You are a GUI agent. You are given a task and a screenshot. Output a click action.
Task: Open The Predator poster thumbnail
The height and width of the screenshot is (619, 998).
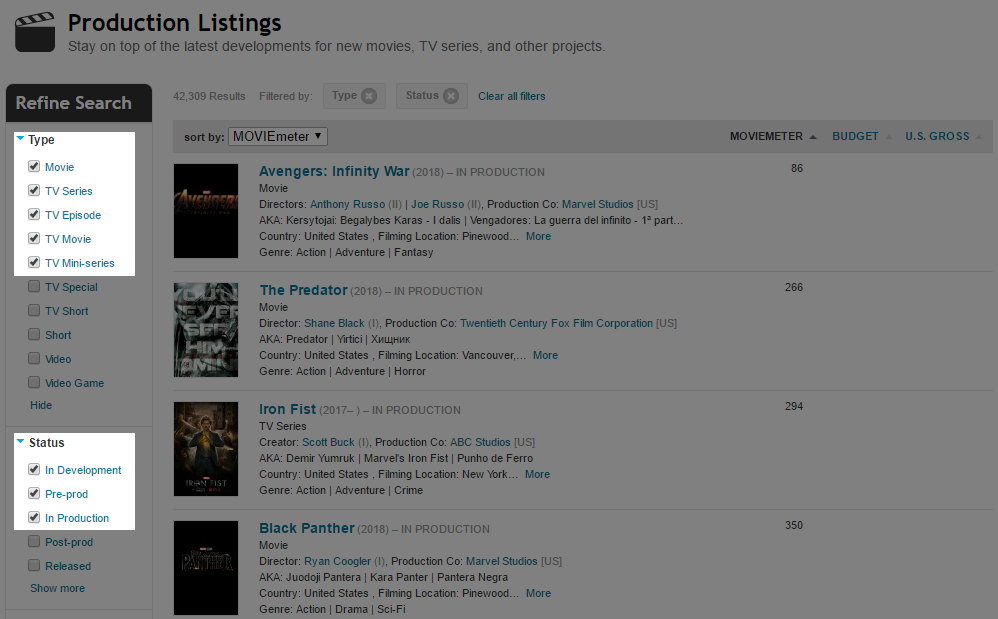(206, 330)
